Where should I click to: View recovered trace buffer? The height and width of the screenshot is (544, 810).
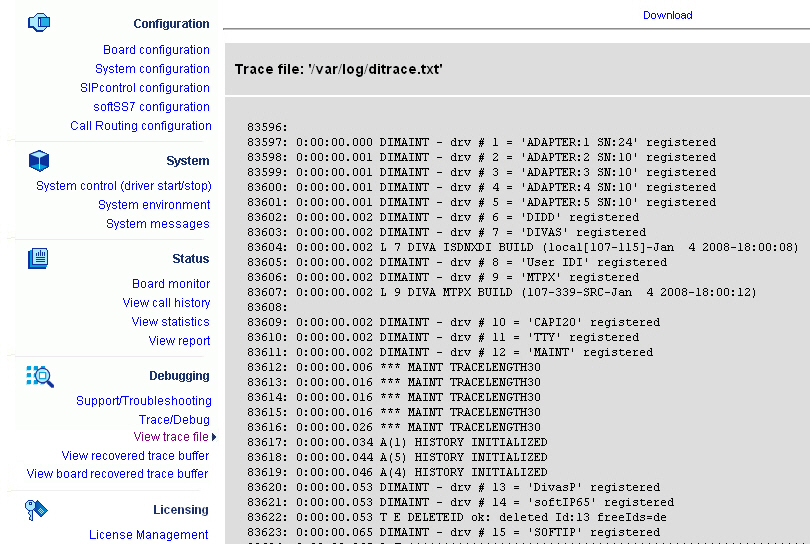tap(135, 456)
